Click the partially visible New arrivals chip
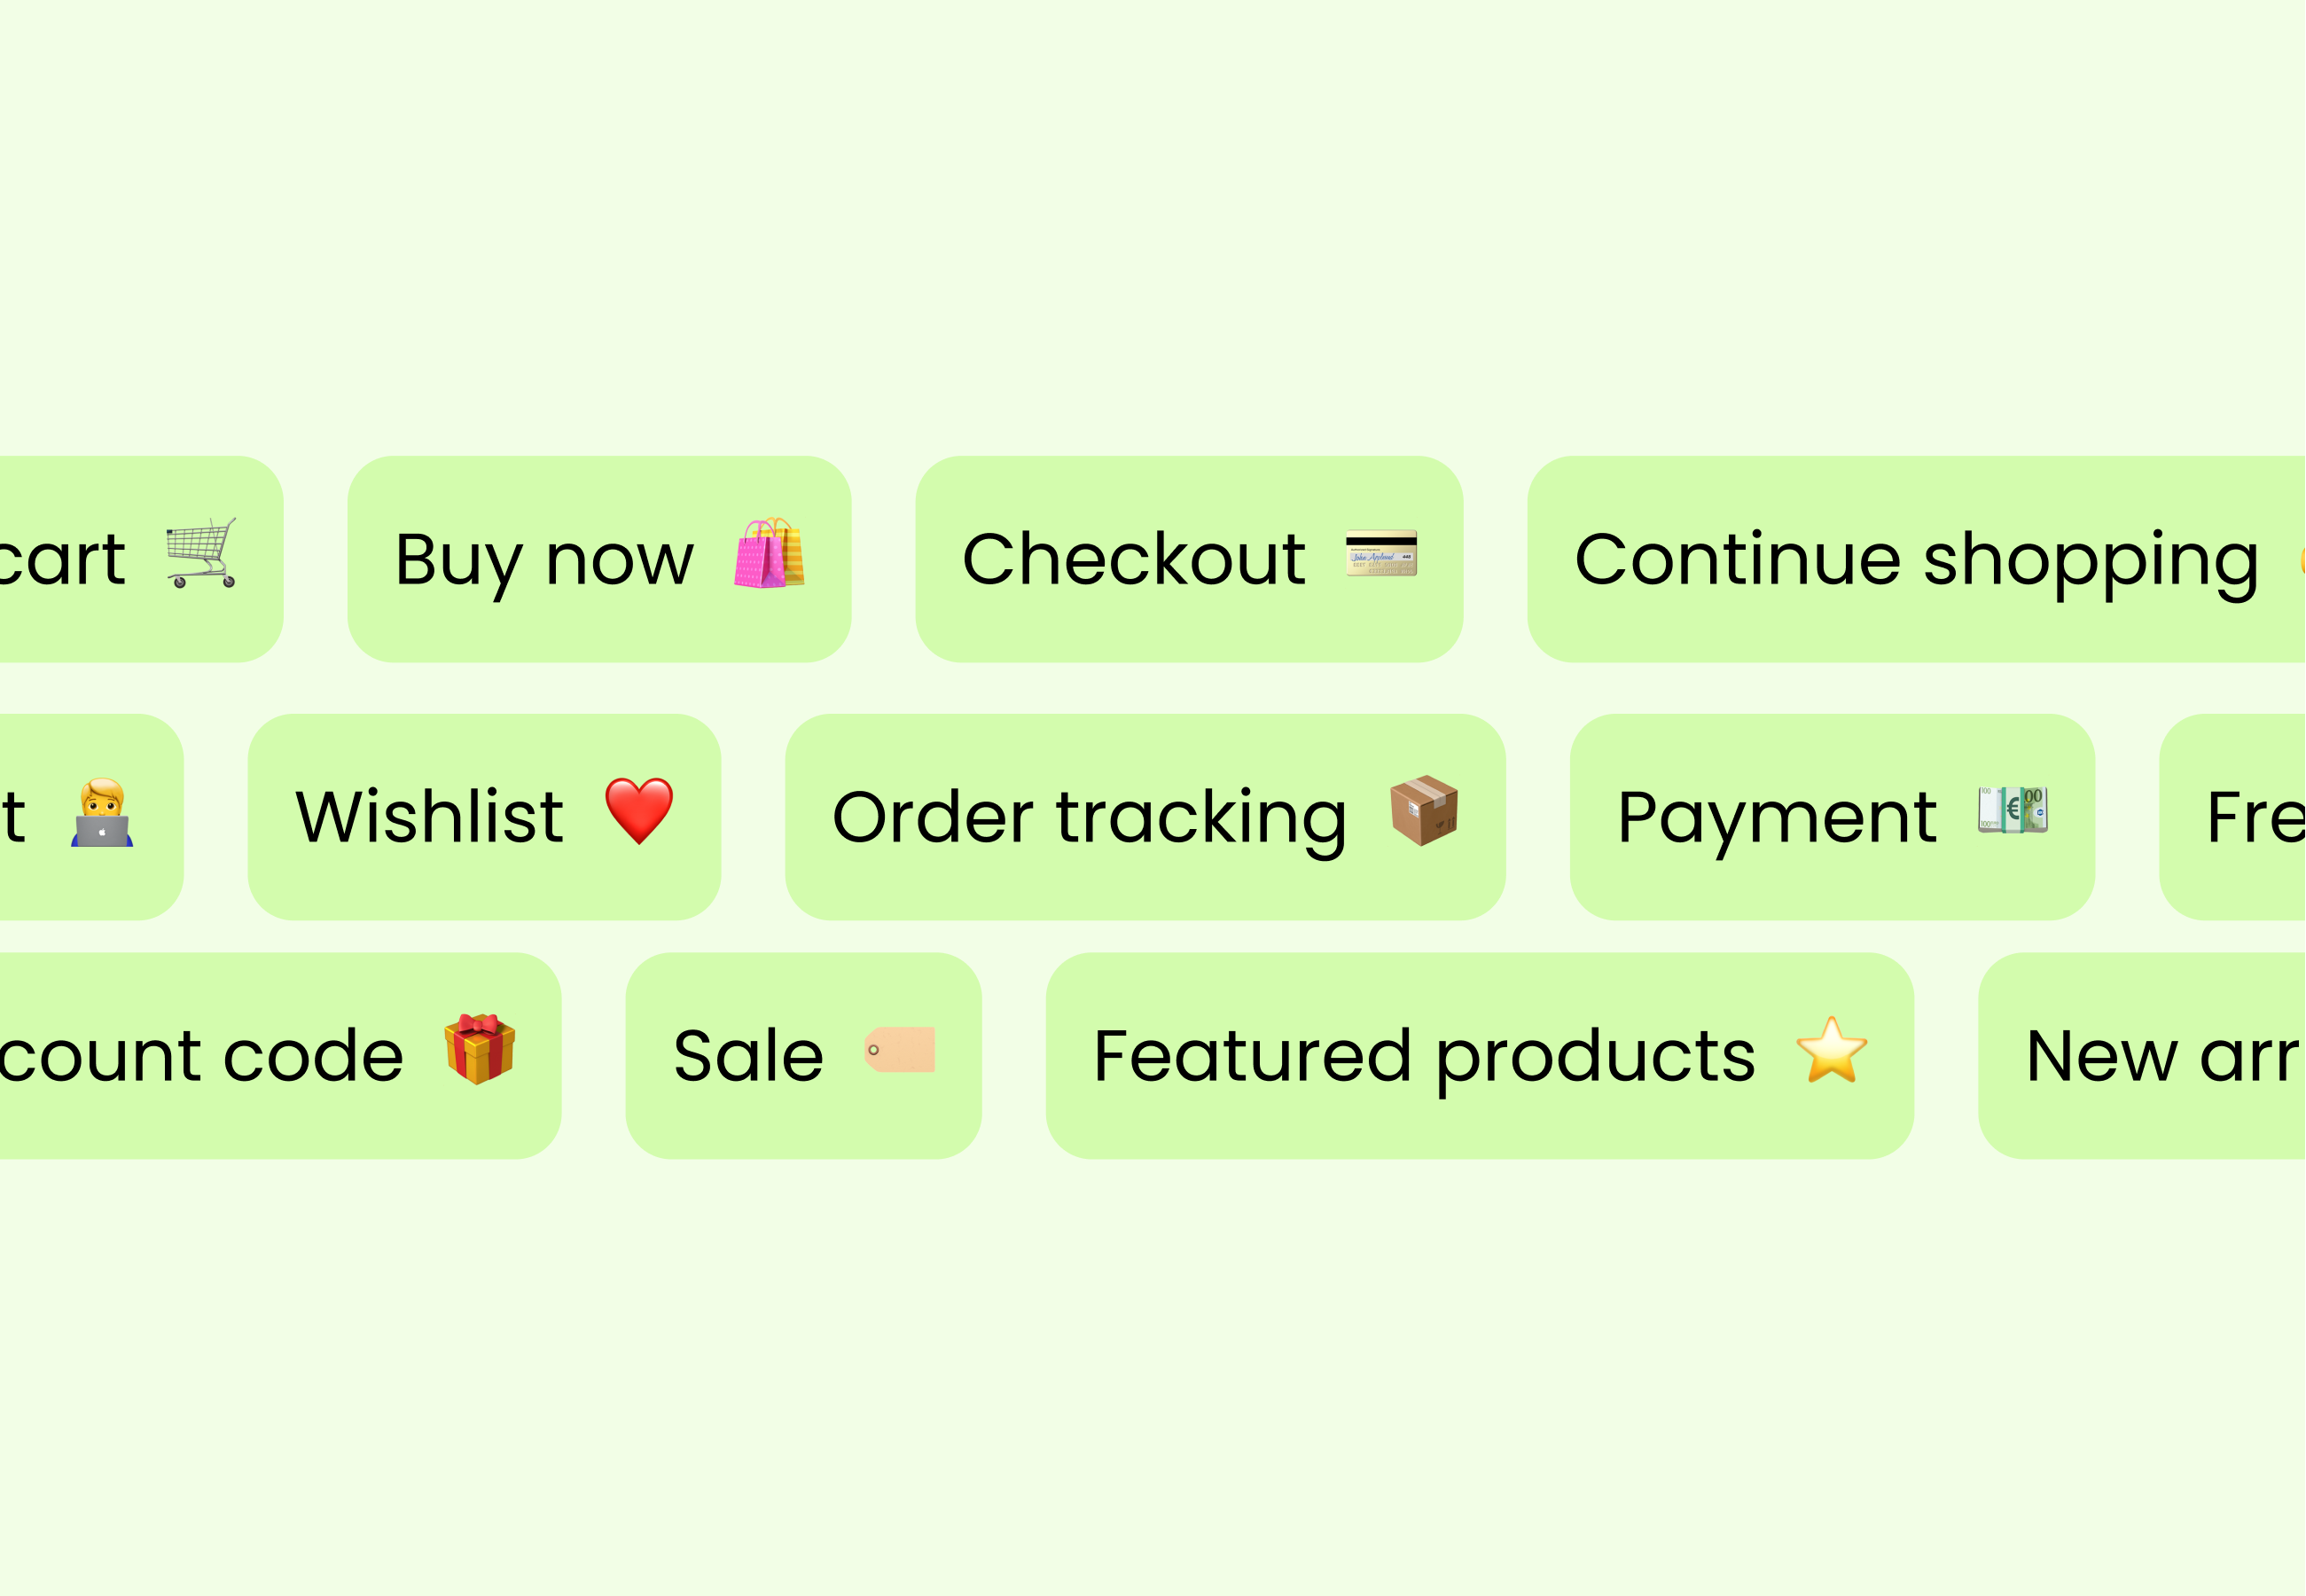2306x1596 pixels. point(2142,1056)
